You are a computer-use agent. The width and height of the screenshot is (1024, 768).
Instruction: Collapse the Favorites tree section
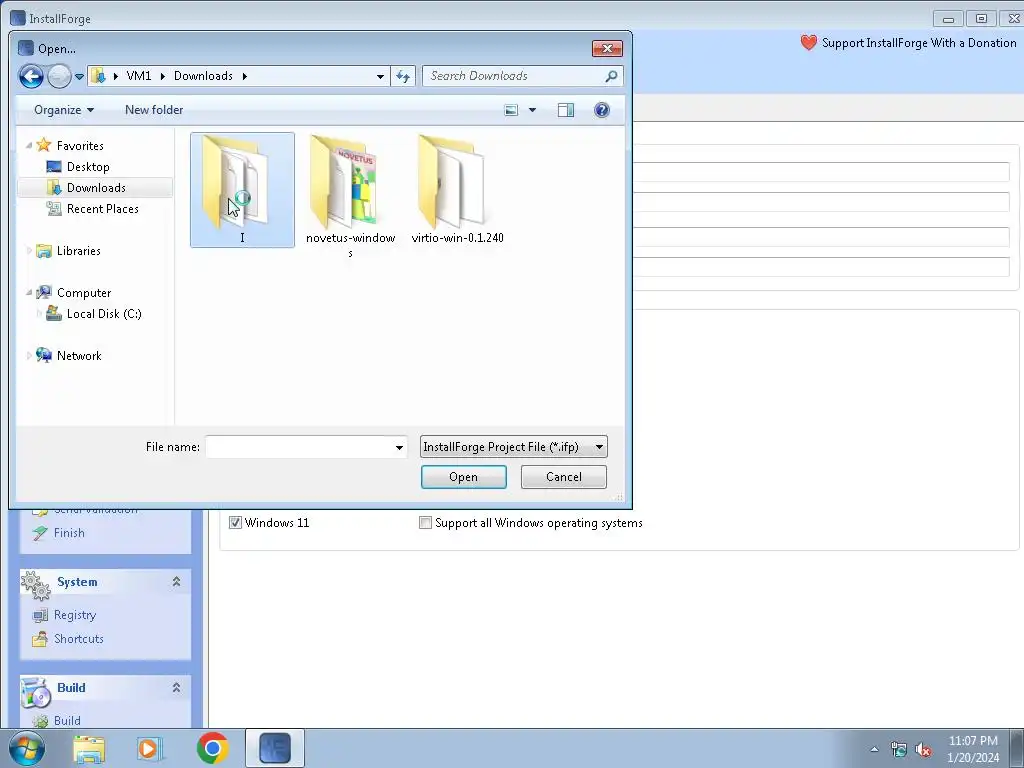29,146
